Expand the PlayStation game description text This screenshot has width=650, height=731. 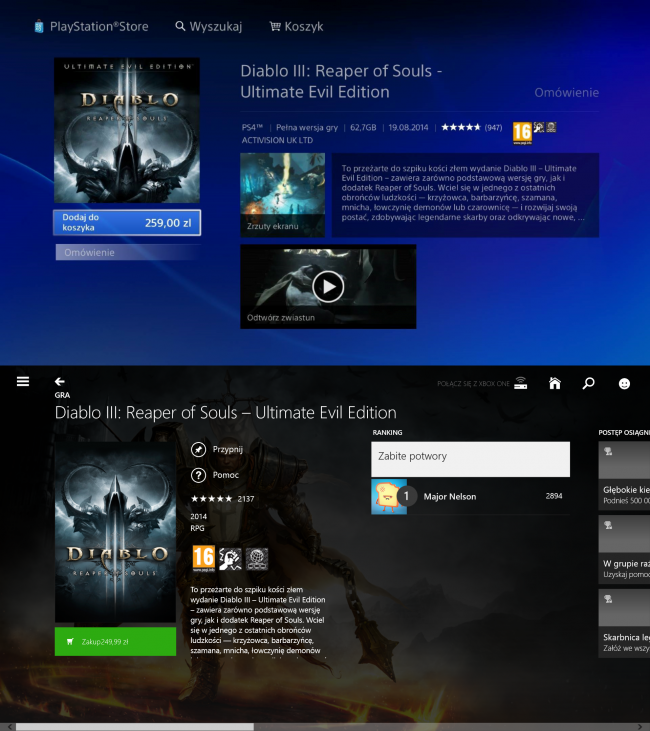point(465,195)
